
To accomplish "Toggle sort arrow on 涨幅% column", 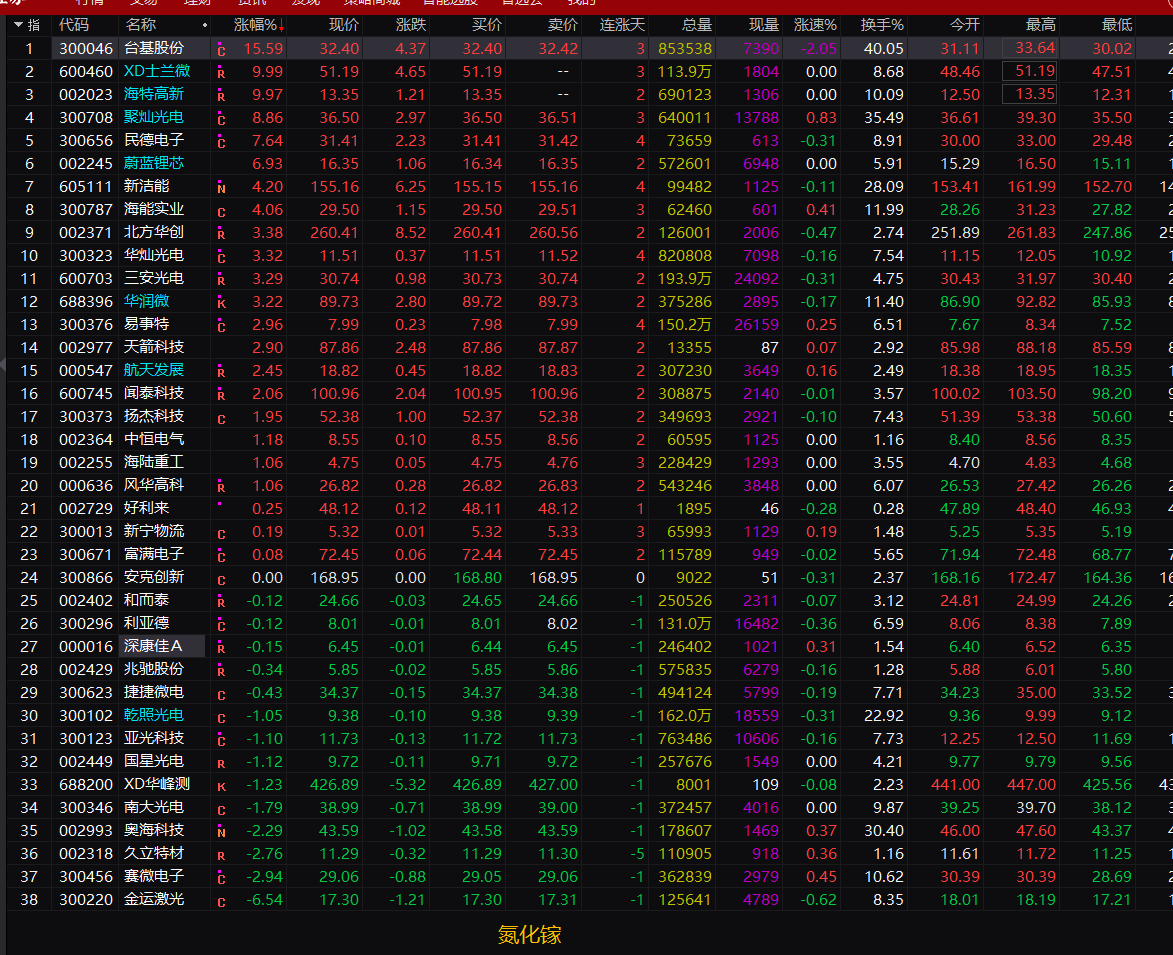I will [281, 26].
